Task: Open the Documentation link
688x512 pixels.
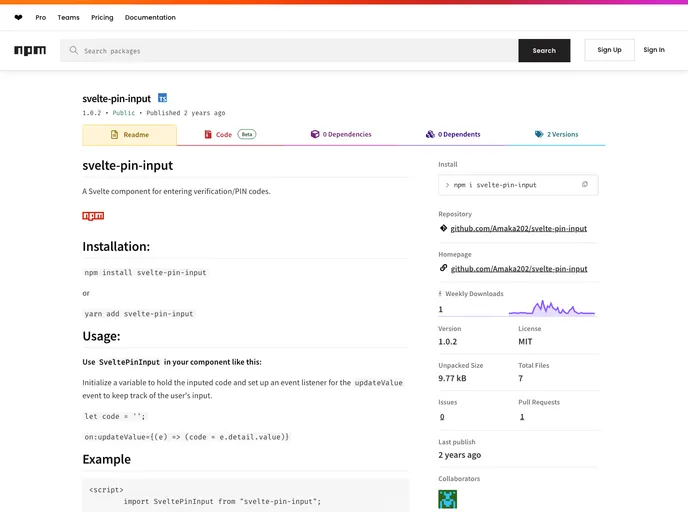Action: click(x=150, y=18)
